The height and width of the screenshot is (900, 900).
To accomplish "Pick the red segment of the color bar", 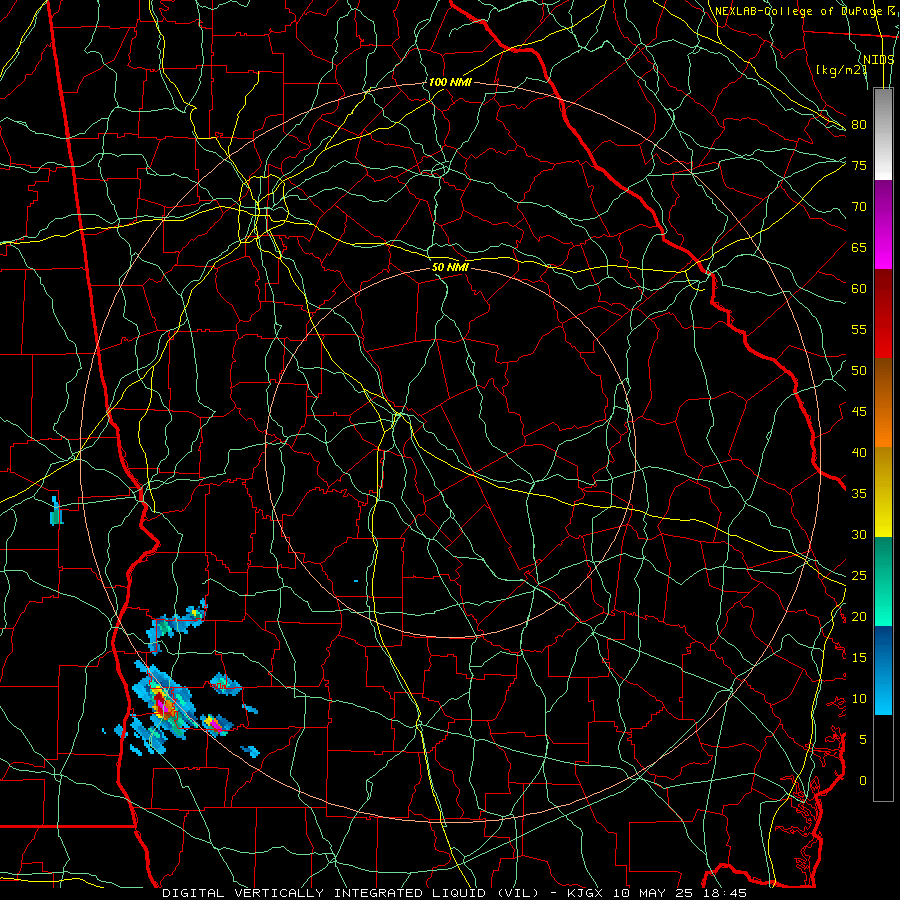I will coord(883,314).
